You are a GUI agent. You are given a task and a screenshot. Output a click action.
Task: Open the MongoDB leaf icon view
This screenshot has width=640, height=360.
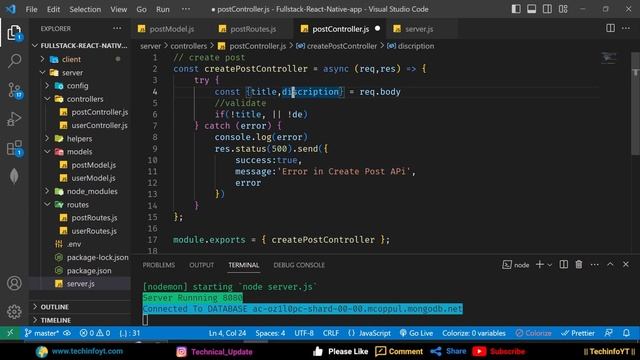(14, 176)
